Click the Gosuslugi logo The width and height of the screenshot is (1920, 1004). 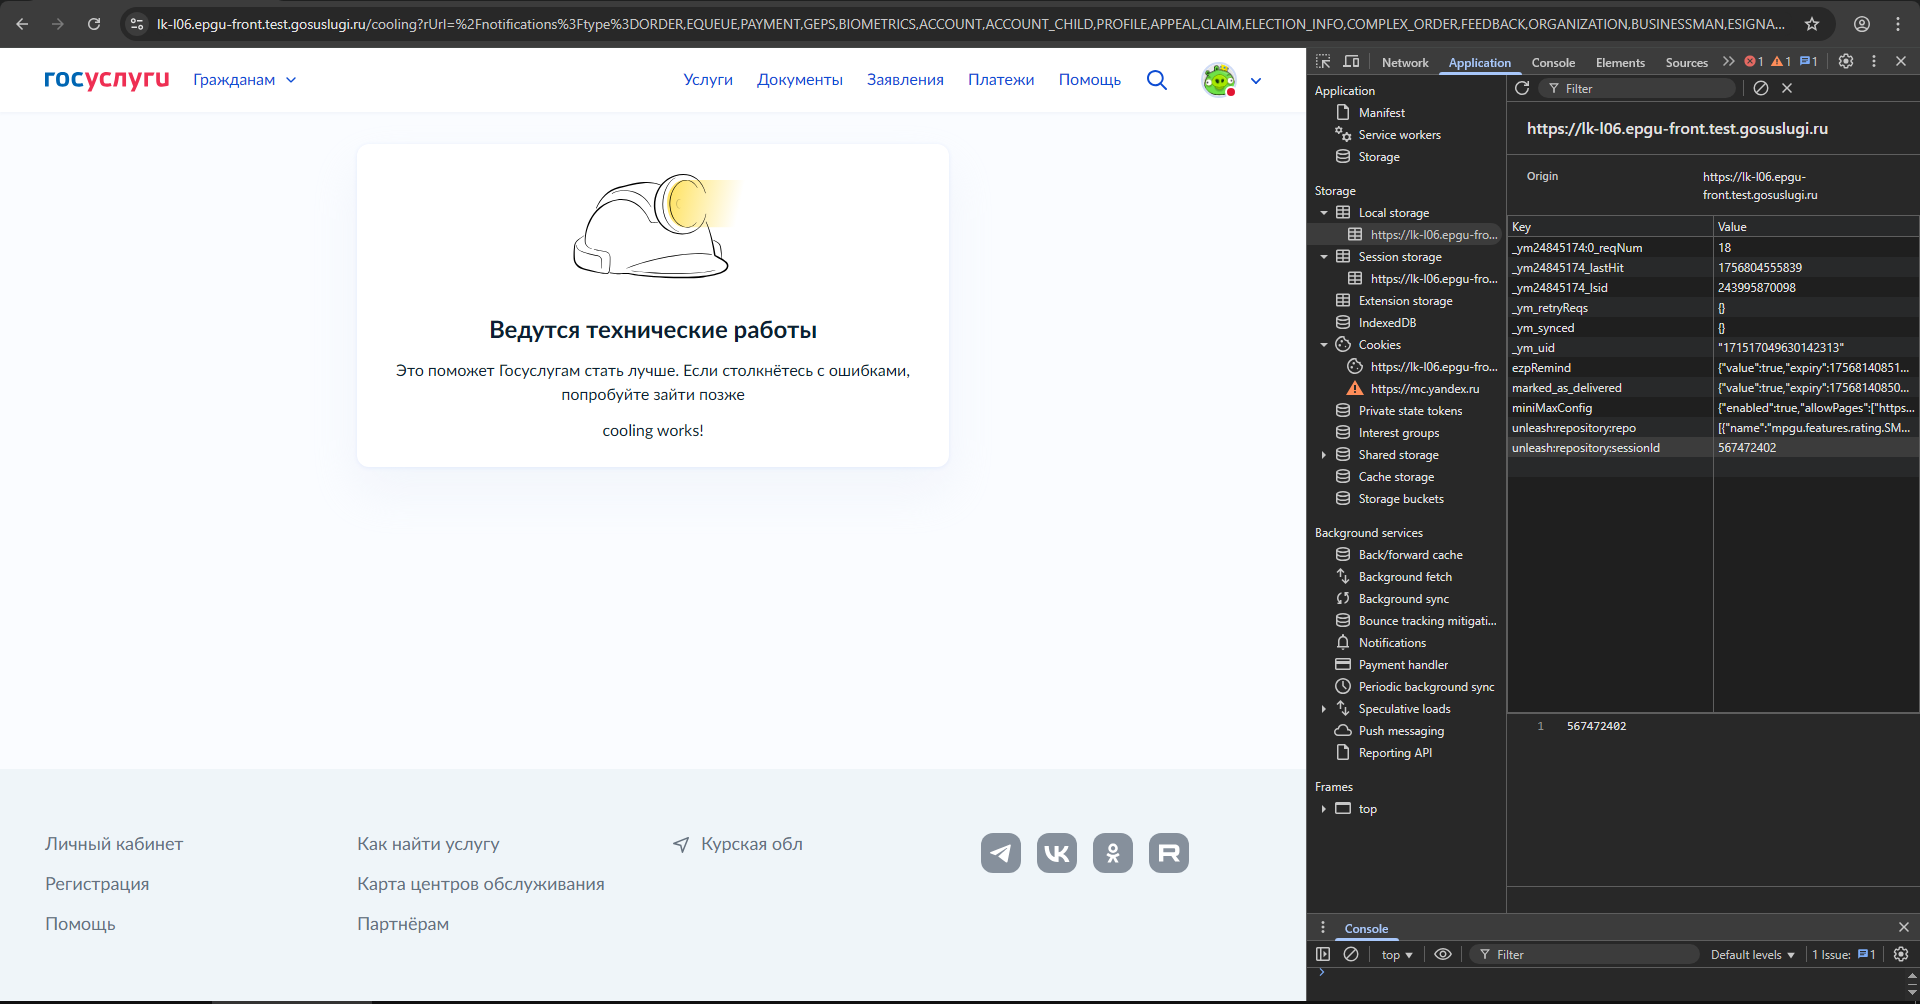pos(107,79)
